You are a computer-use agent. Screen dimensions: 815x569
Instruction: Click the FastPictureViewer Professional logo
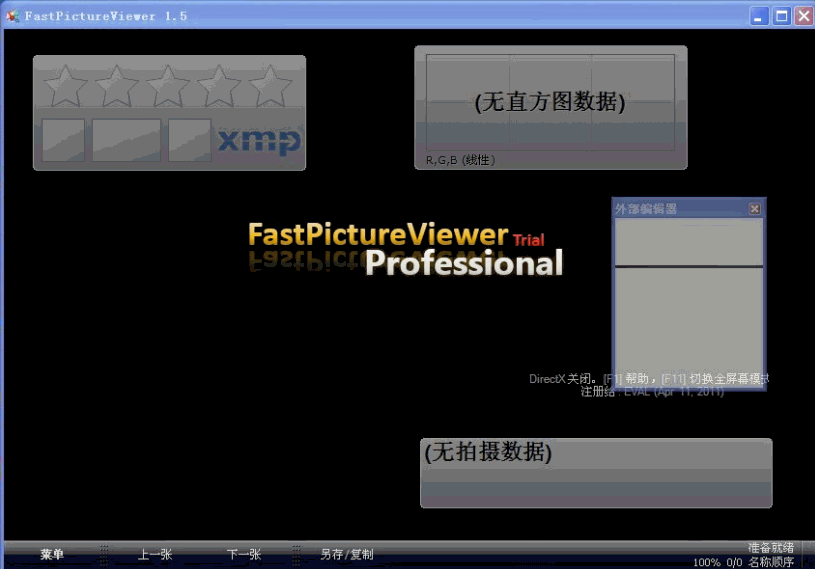pos(405,248)
